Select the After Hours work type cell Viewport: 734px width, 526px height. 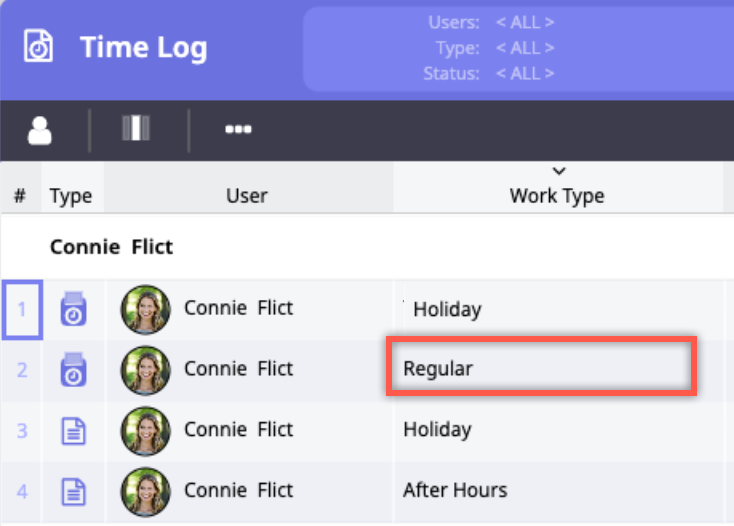[x=455, y=490]
